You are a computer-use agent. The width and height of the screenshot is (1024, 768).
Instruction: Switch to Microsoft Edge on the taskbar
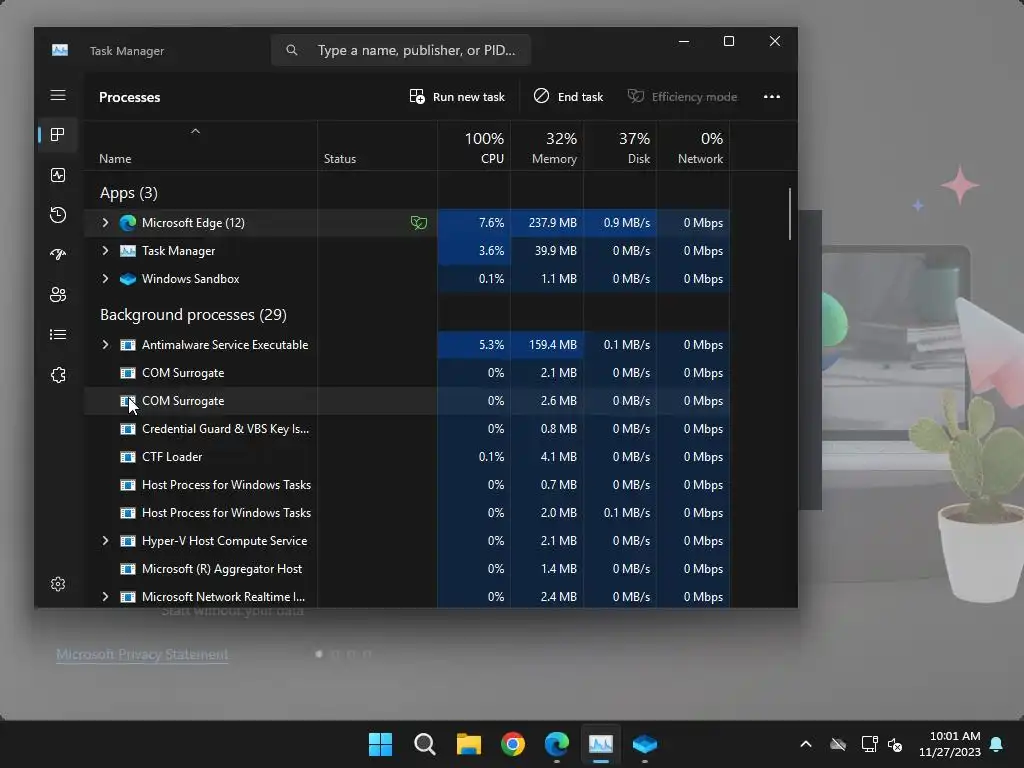(x=556, y=744)
